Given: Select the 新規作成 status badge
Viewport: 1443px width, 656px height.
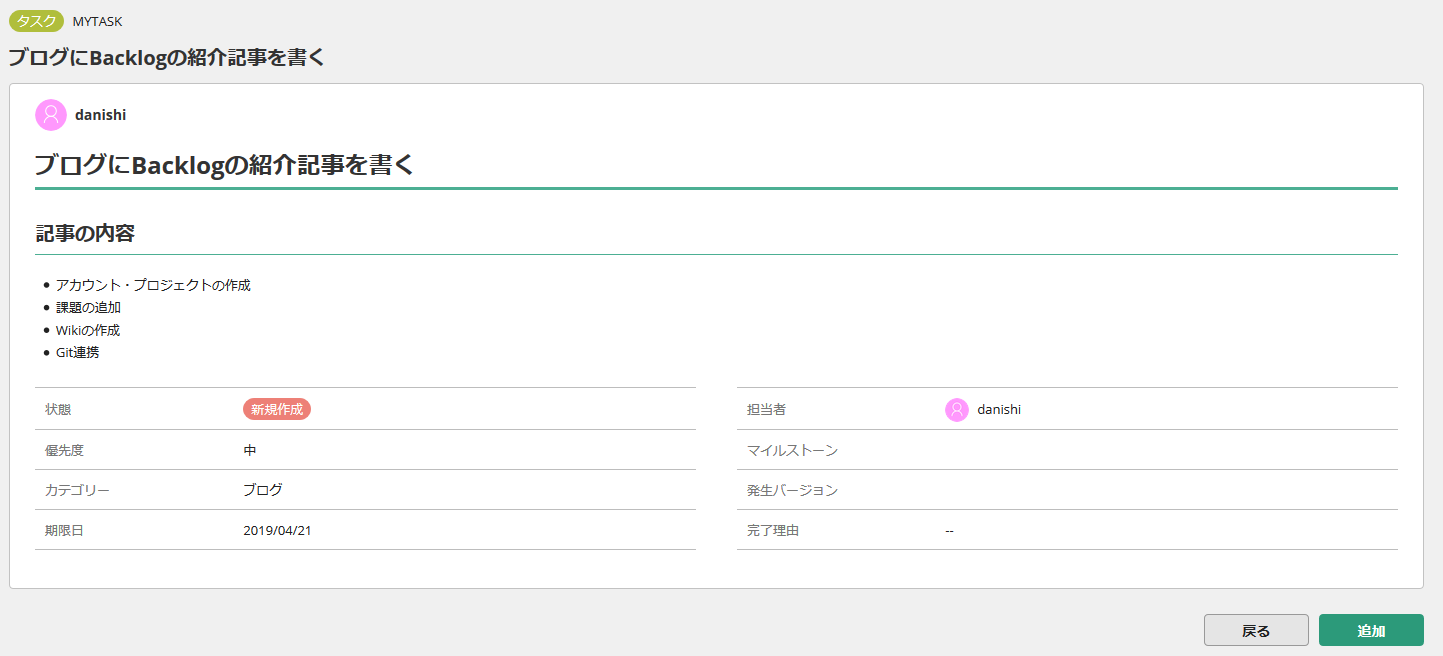Looking at the screenshot, I should [277, 409].
